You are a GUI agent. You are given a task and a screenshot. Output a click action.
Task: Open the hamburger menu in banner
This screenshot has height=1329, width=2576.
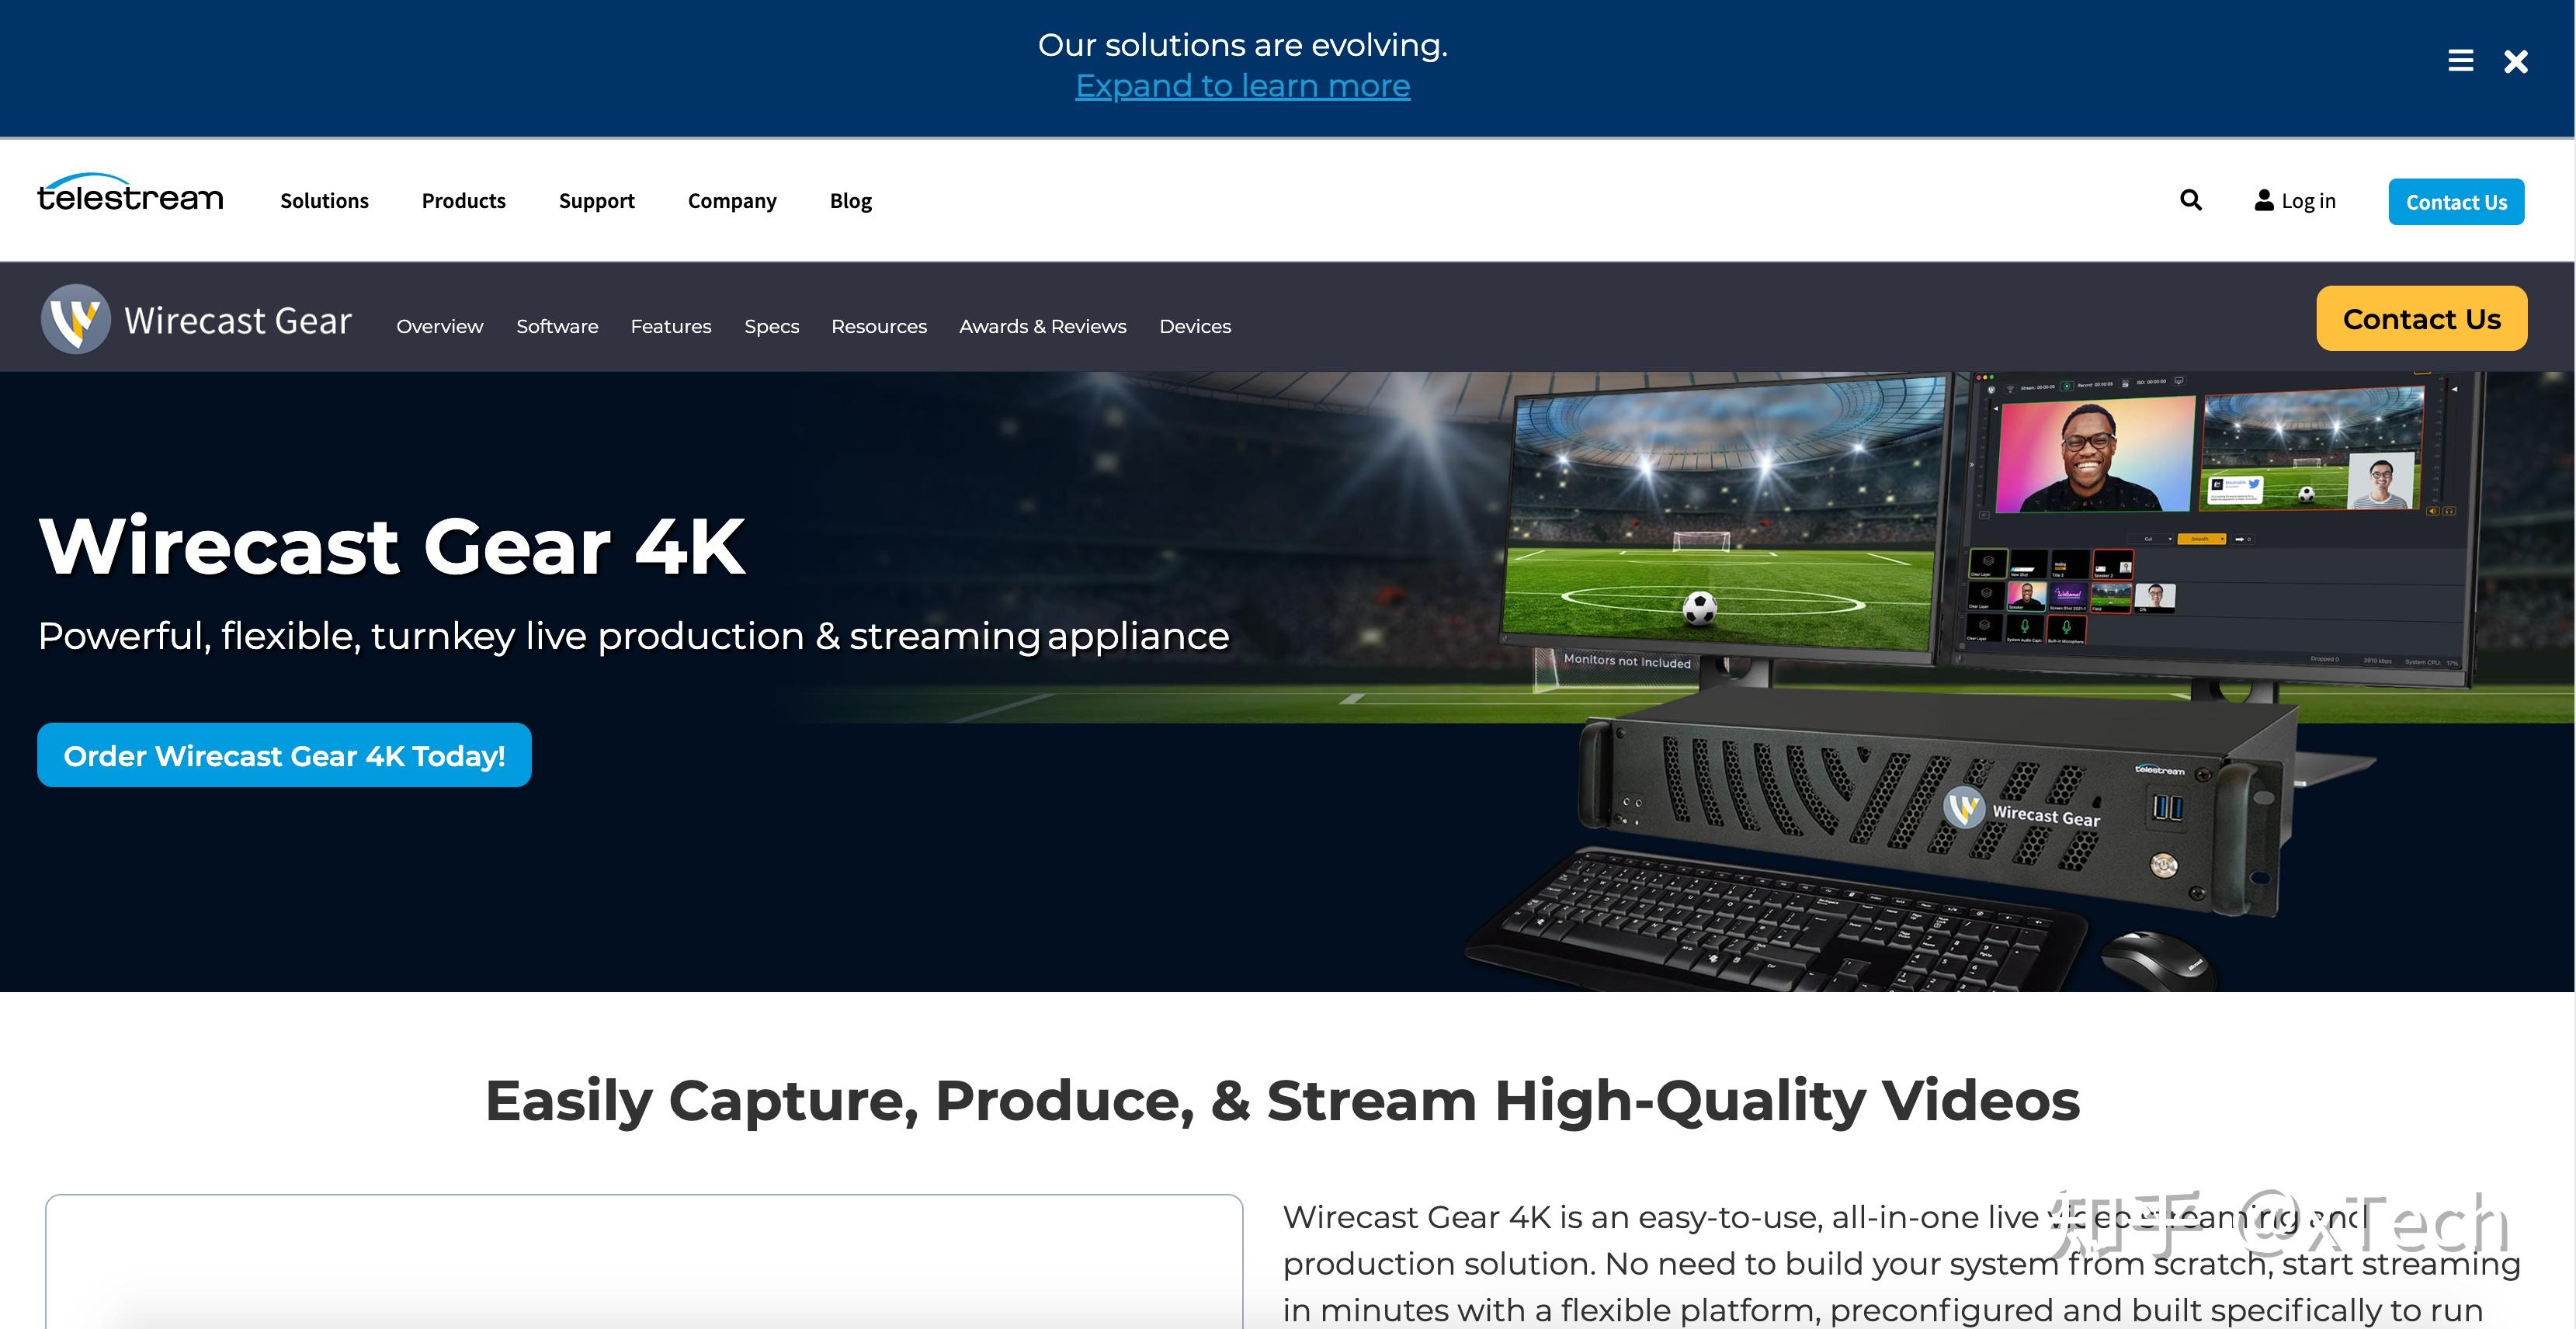(x=2460, y=61)
